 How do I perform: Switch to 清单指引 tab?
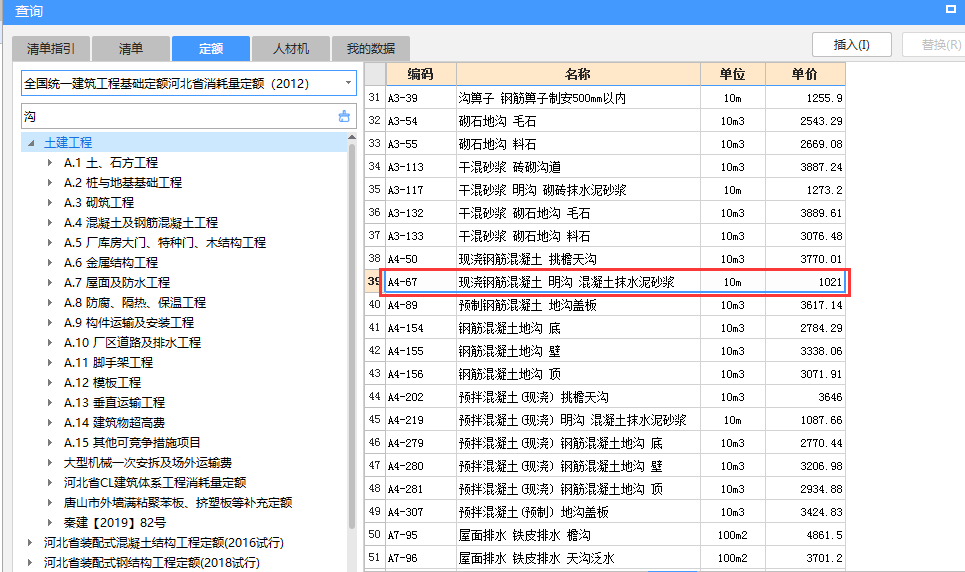(51, 49)
